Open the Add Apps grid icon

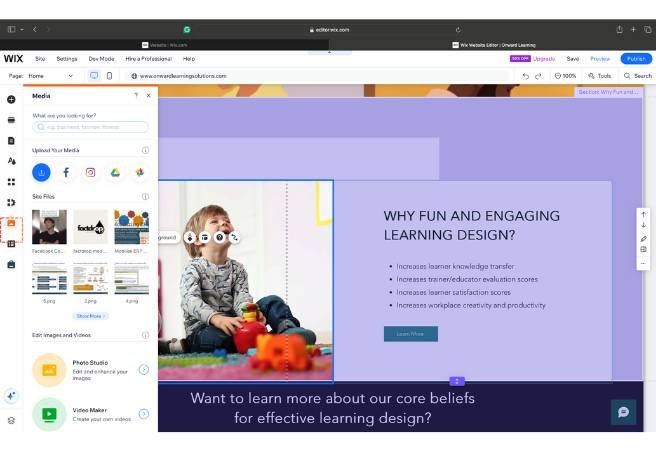[x=11, y=182]
